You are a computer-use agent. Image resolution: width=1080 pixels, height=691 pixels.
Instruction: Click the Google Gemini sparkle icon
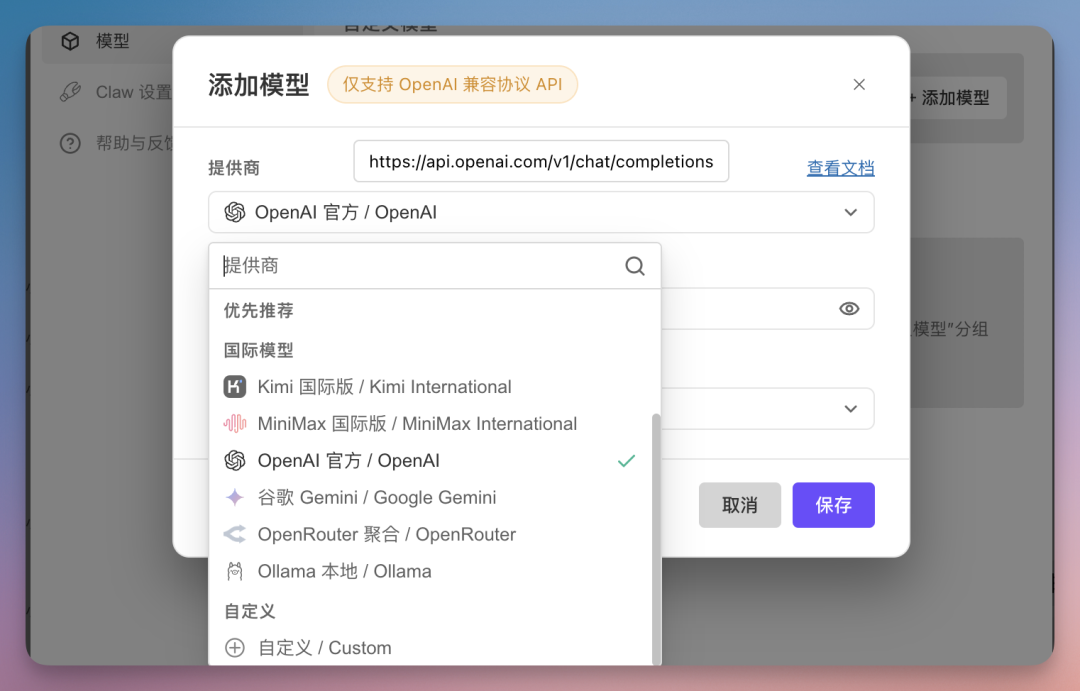pyautogui.click(x=235, y=497)
